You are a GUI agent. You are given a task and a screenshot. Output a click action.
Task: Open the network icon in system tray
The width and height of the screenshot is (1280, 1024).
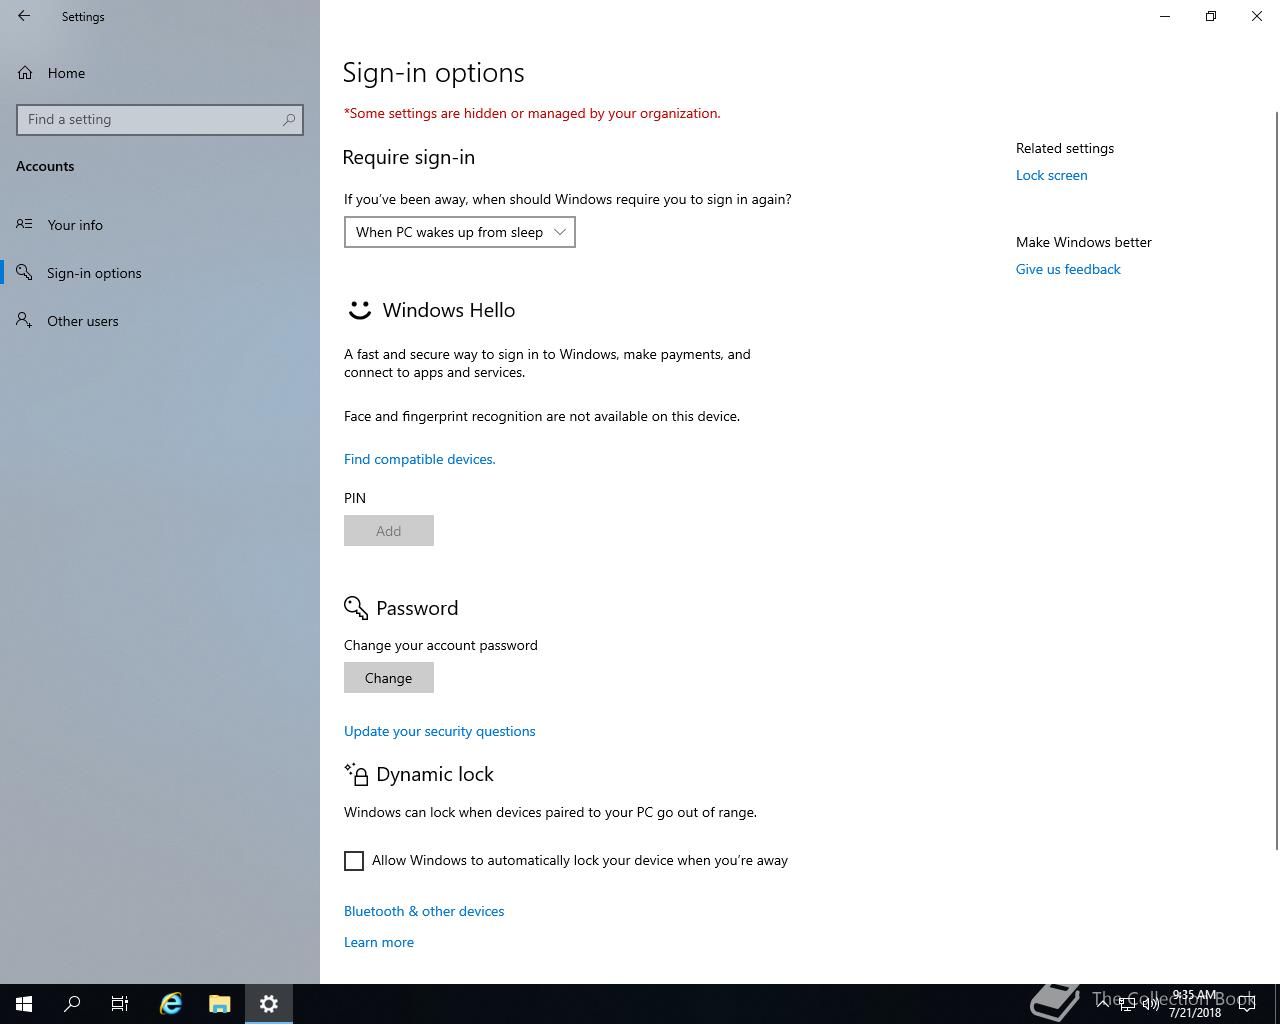point(1127,1004)
